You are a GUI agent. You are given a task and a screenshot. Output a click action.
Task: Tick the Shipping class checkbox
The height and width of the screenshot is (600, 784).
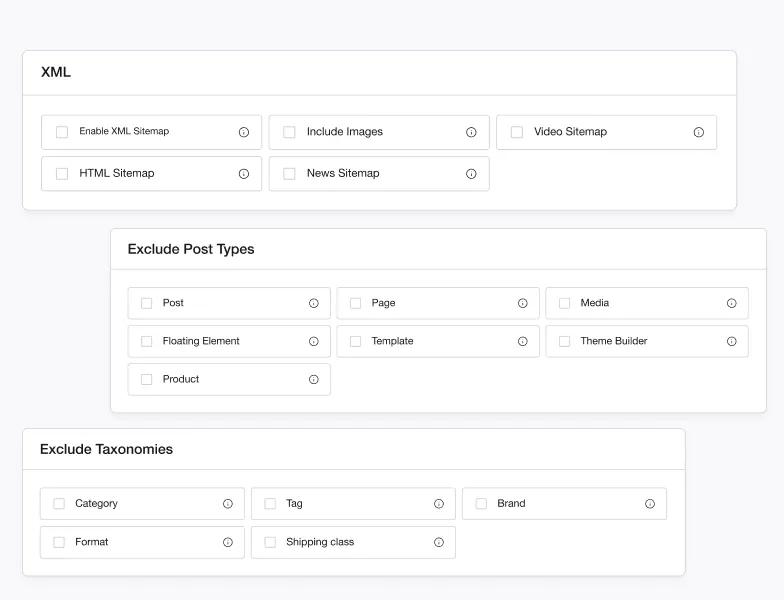(x=270, y=542)
